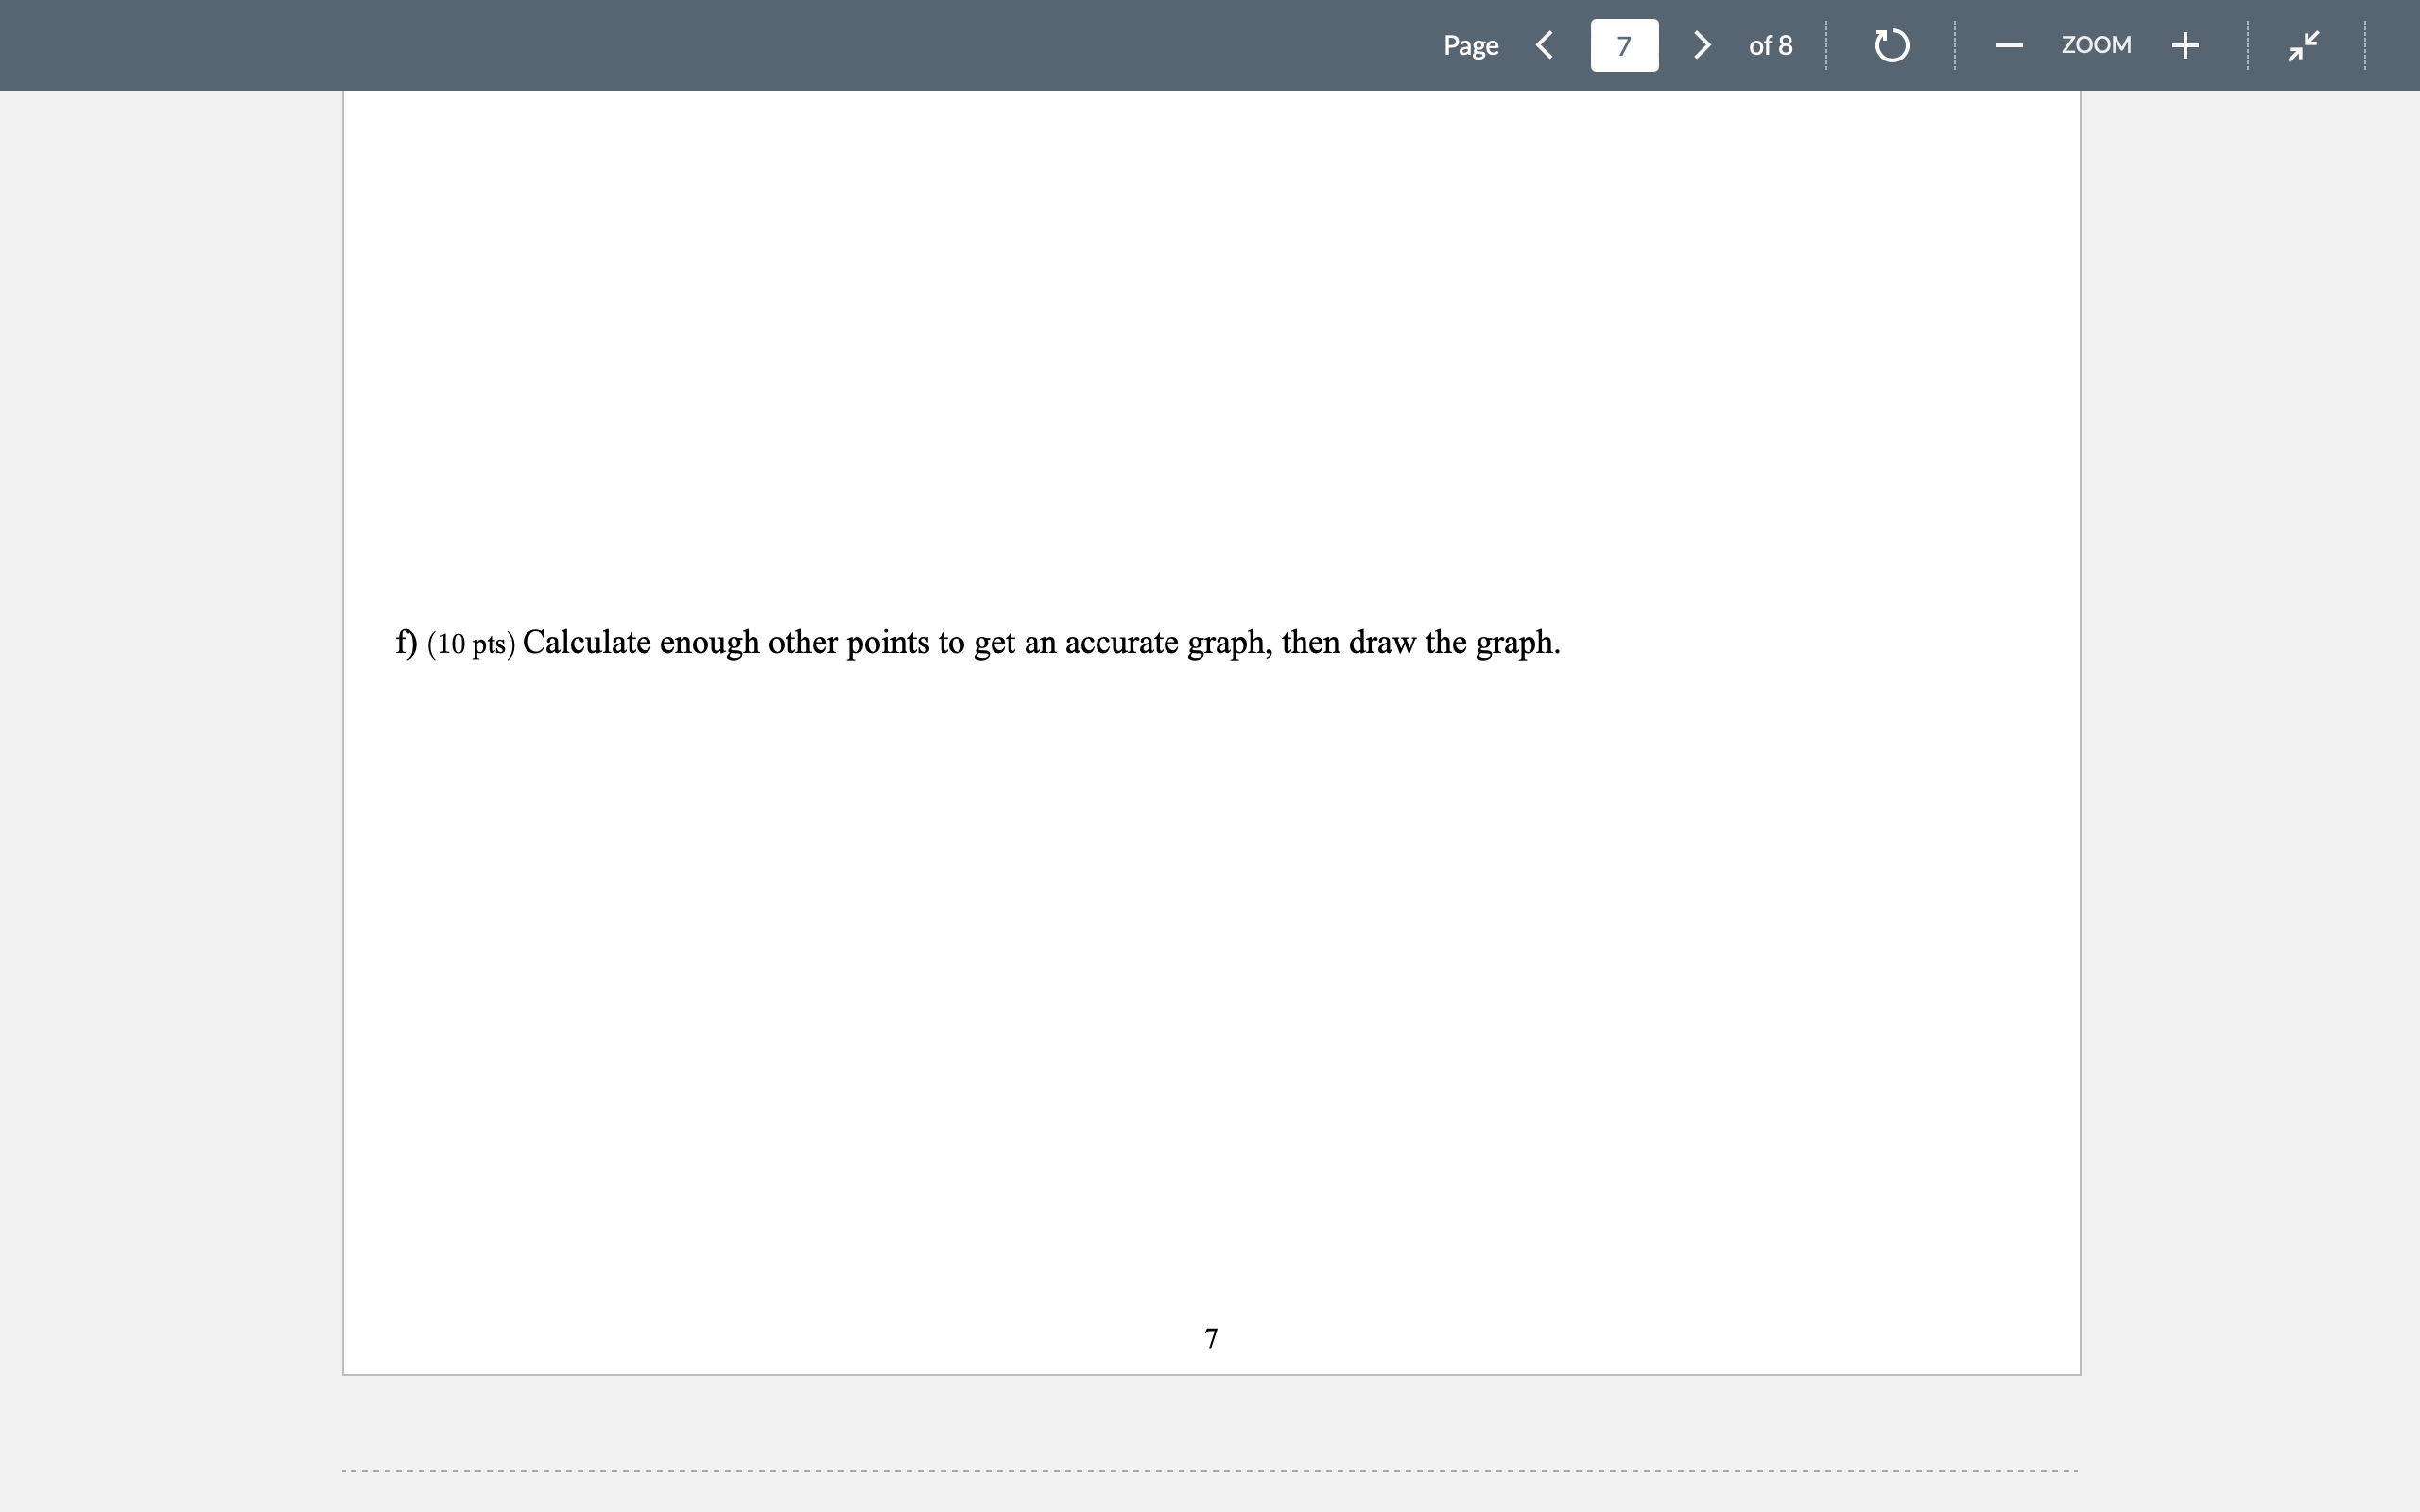This screenshot has width=2420, height=1512.
Task: Go to the previous page
Action: click(1544, 45)
